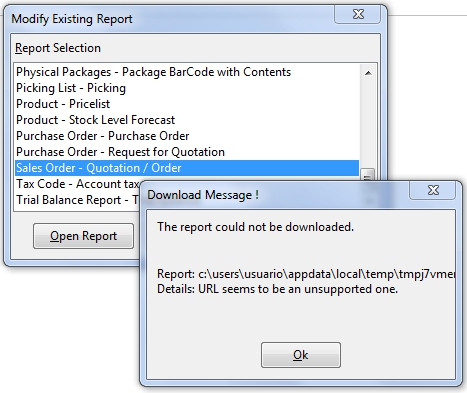Image resolution: width=467 pixels, height=393 pixels.
Task: Click the report file path text
Action: pos(306,274)
